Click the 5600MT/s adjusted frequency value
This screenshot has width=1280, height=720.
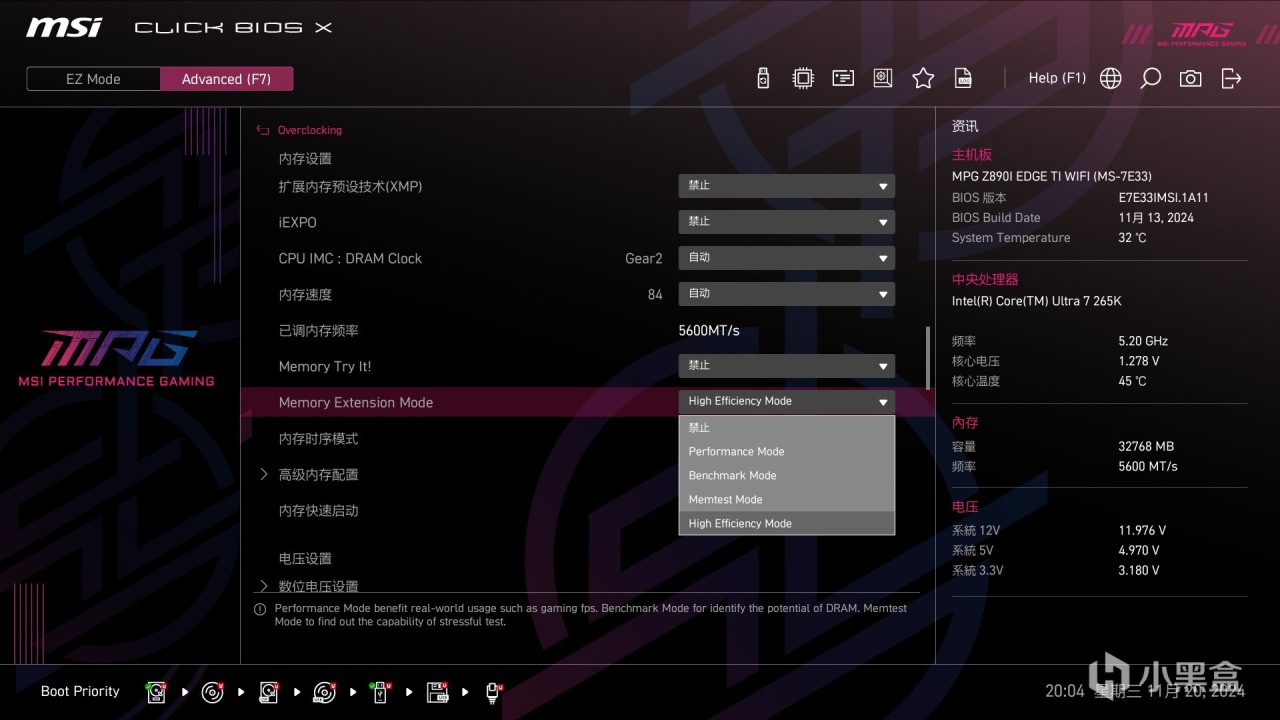coord(709,330)
